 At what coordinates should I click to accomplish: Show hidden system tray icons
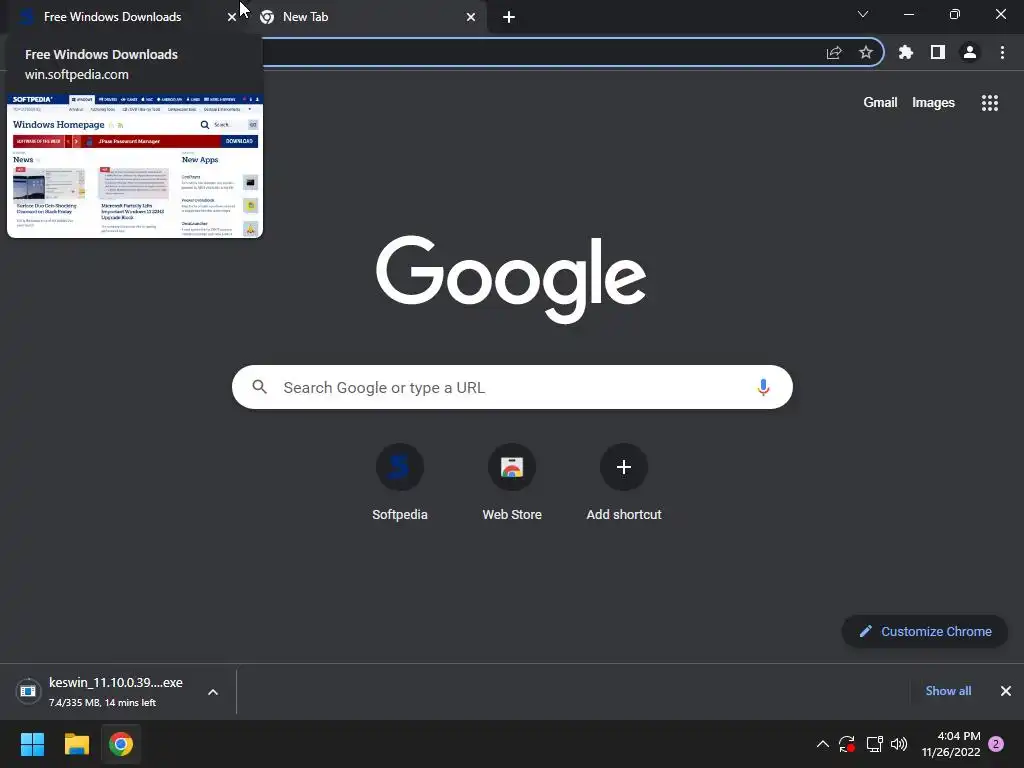823,744
